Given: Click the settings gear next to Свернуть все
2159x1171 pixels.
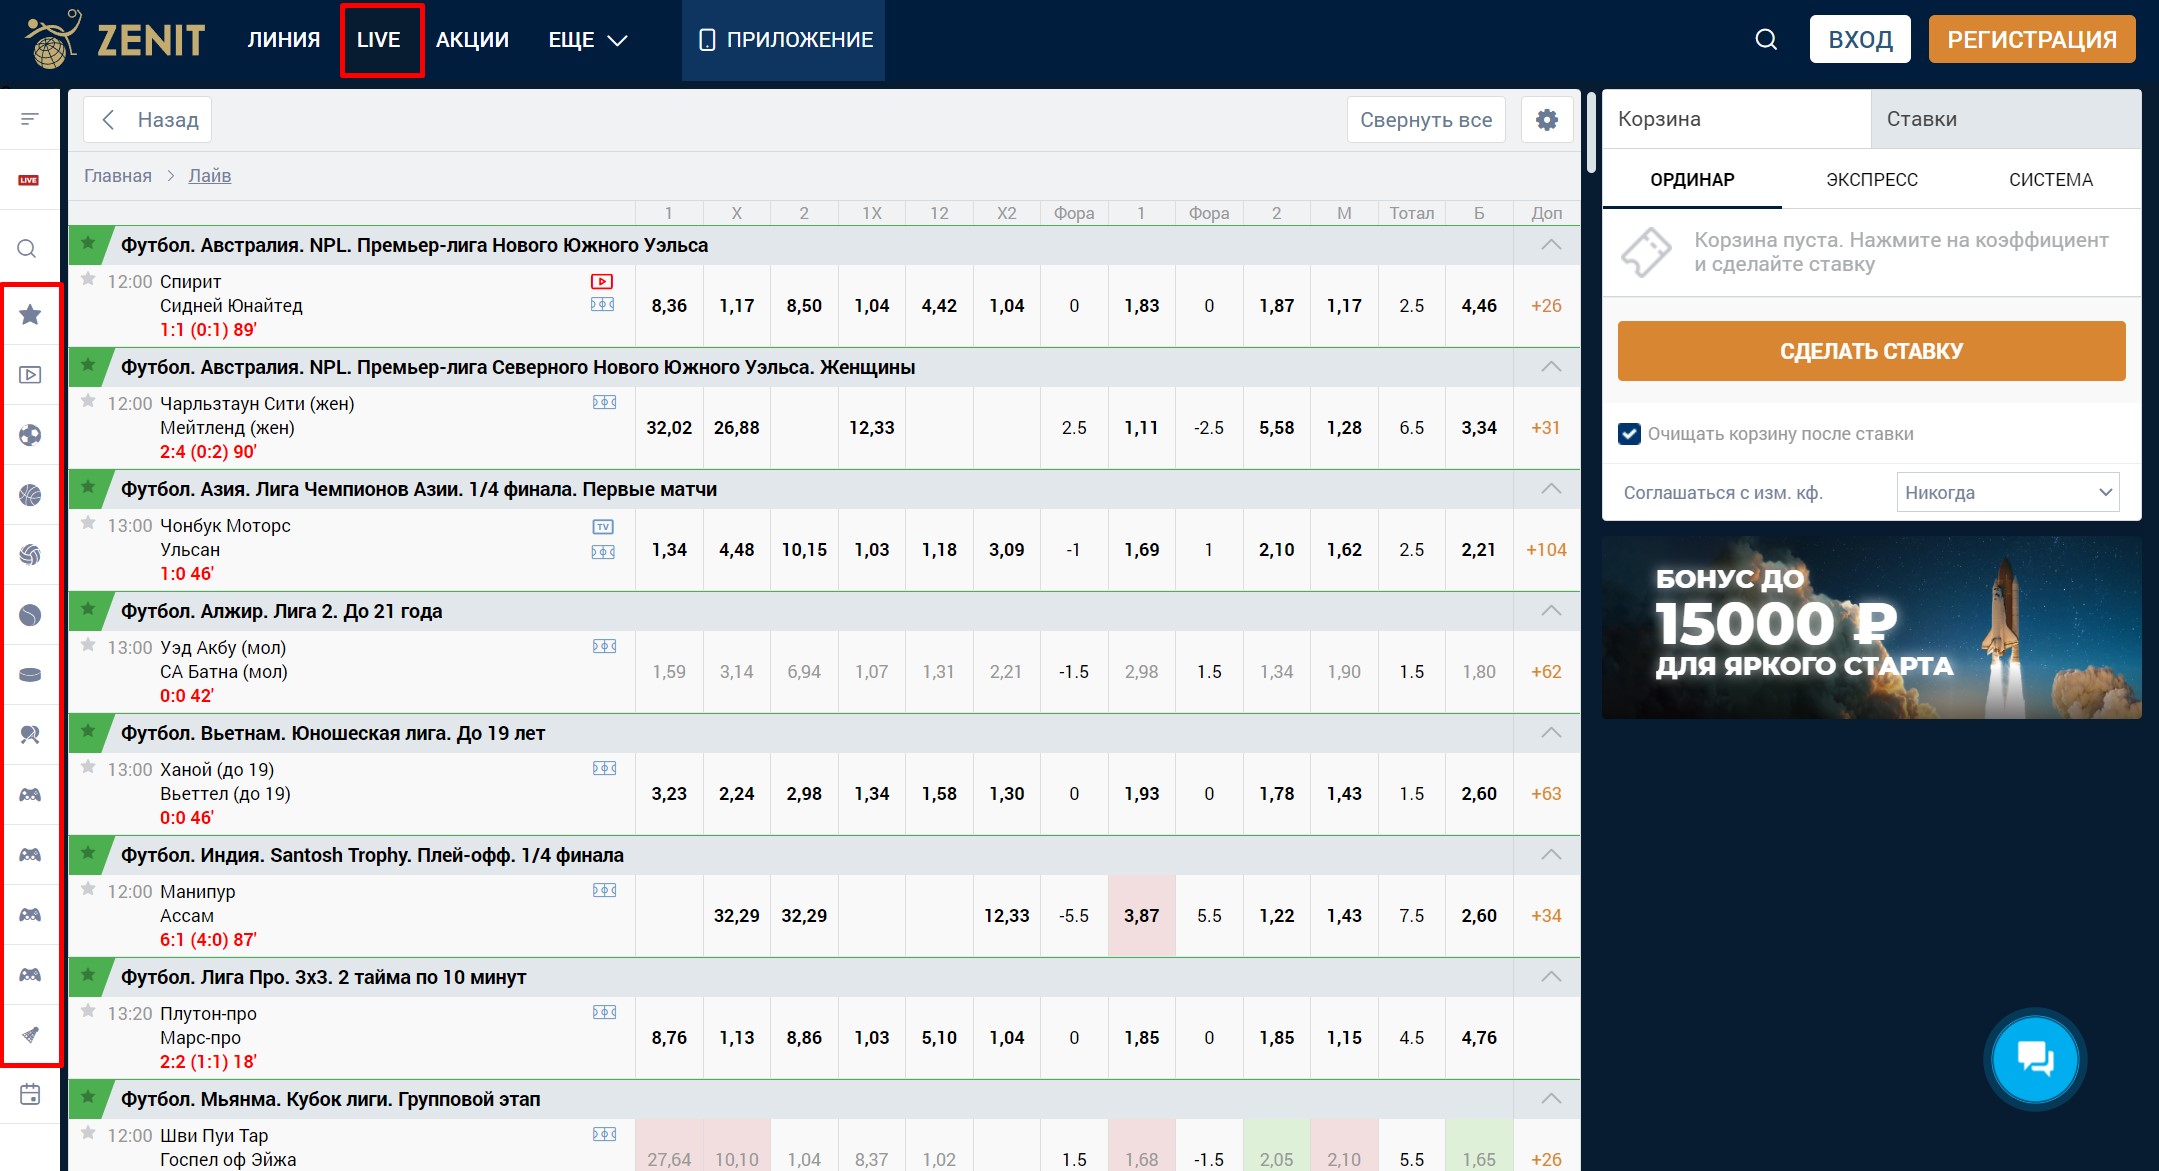Looking at the screenshot, I should pos(1546,120).
